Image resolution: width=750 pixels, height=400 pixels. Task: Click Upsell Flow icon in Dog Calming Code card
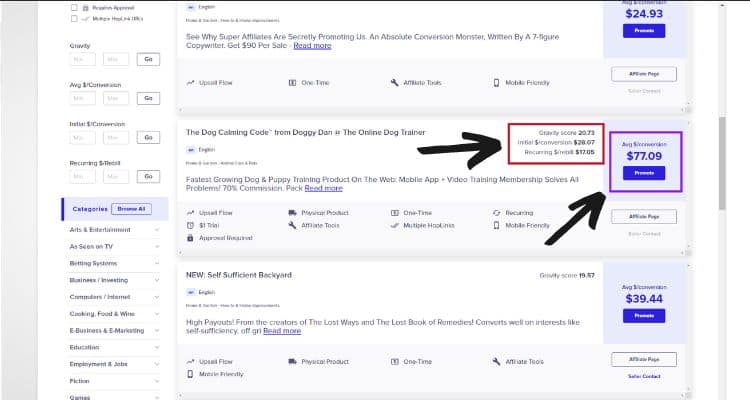190,213
